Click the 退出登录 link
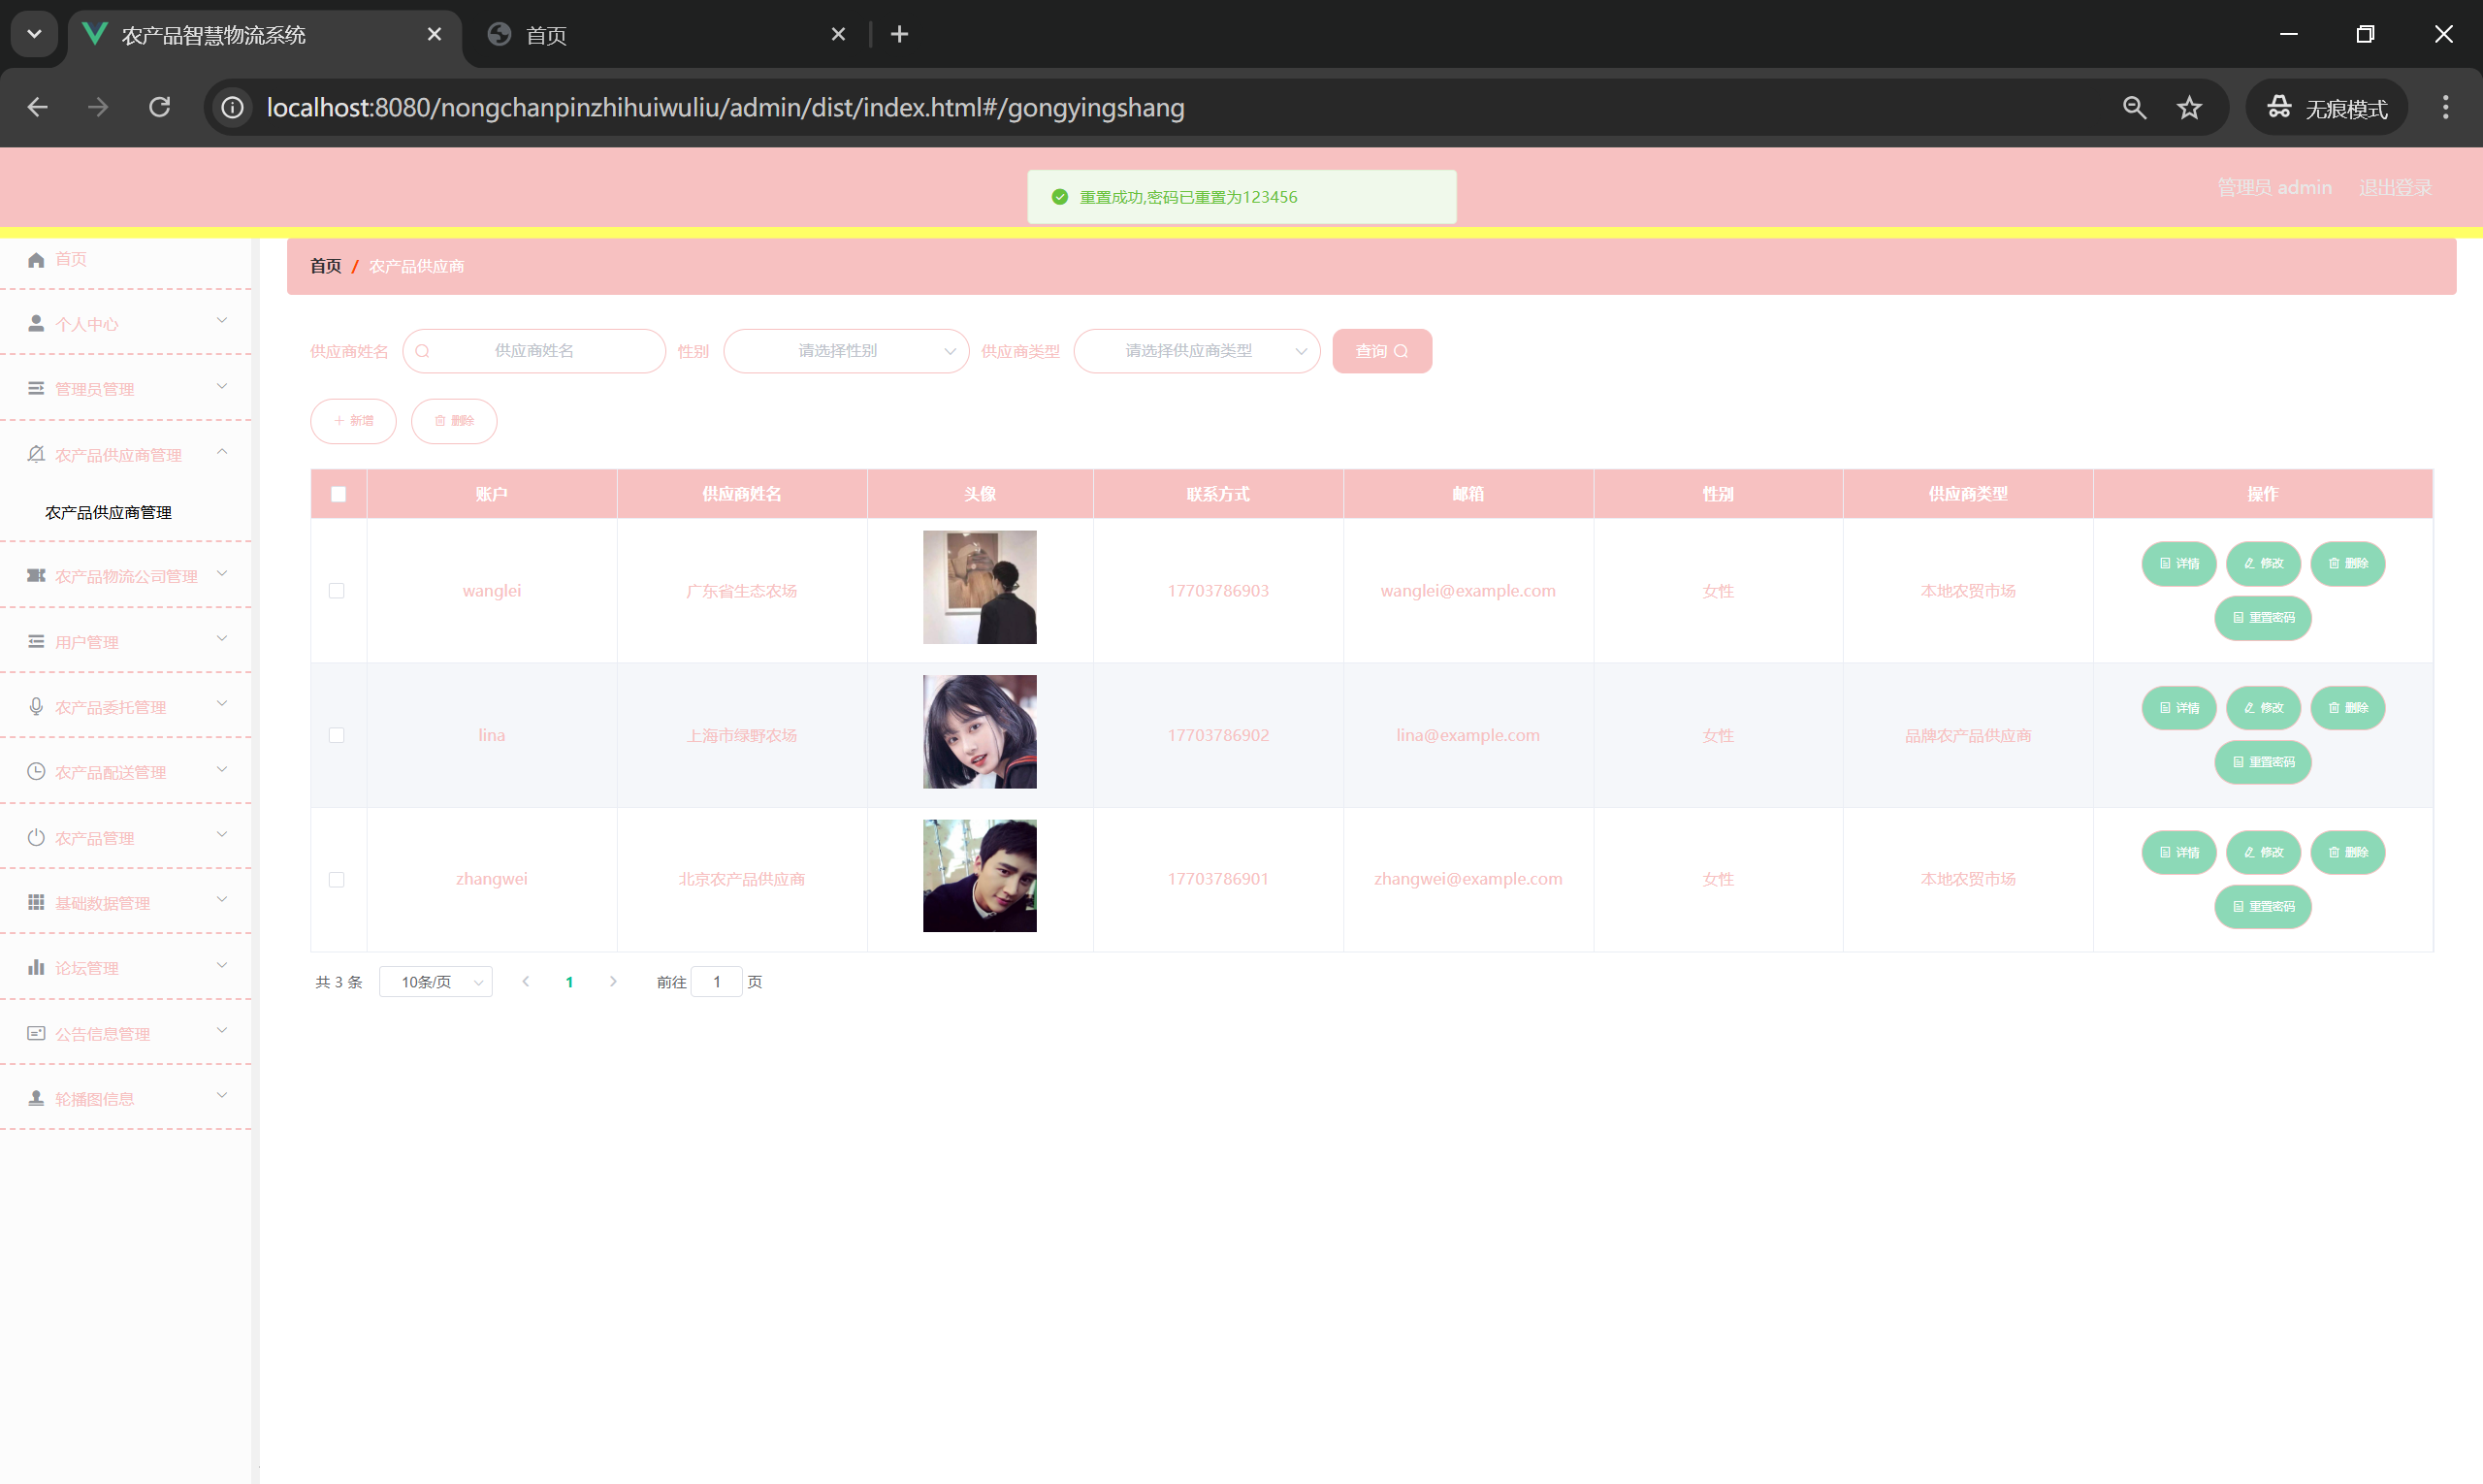 click(x=2394, y=188)
